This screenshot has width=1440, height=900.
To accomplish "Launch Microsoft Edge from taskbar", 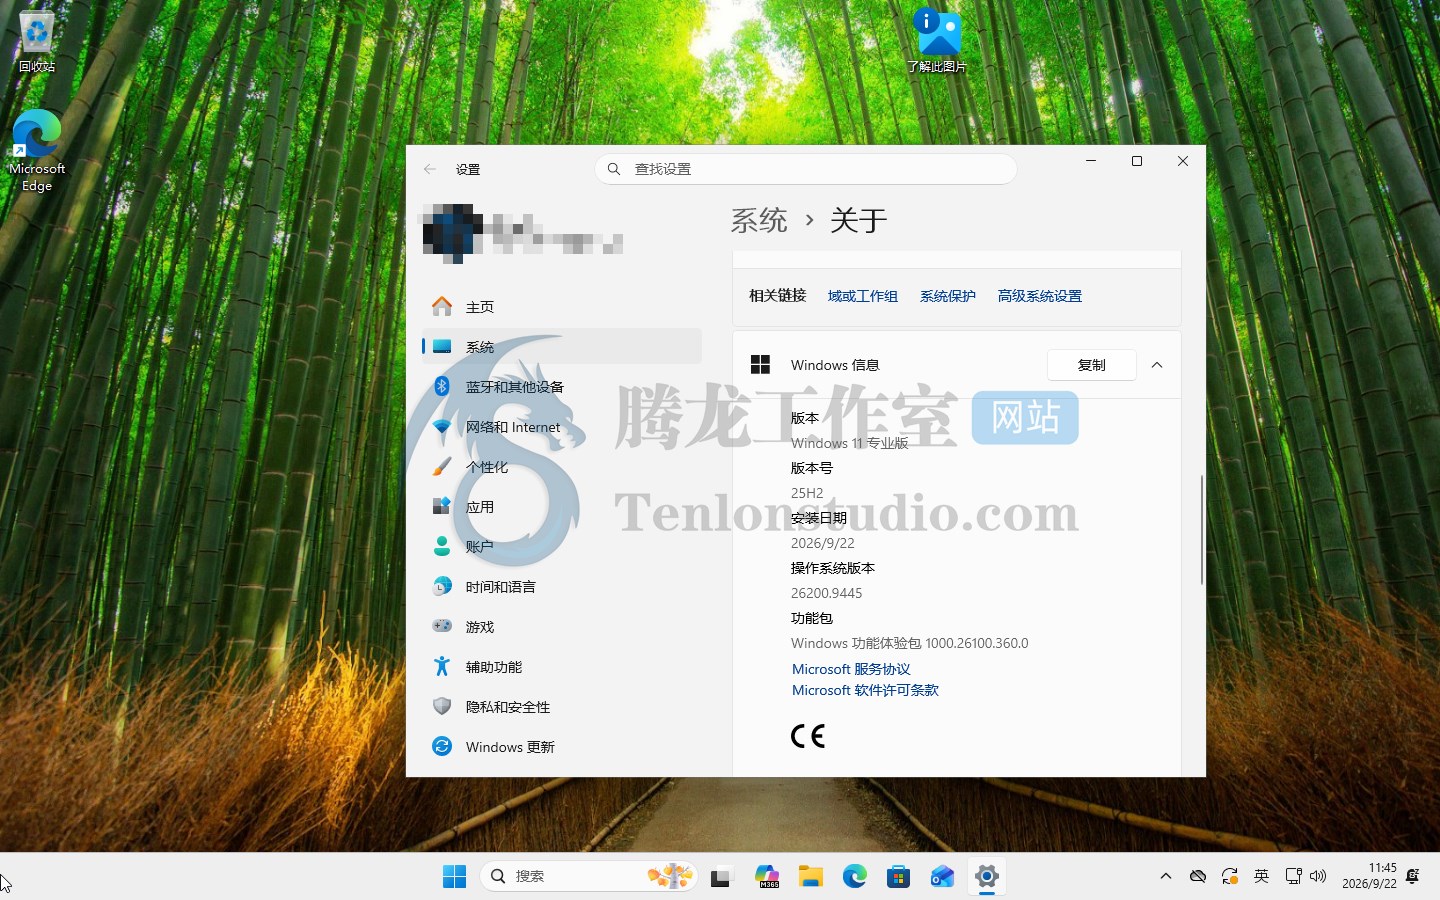I will (855, 877).
